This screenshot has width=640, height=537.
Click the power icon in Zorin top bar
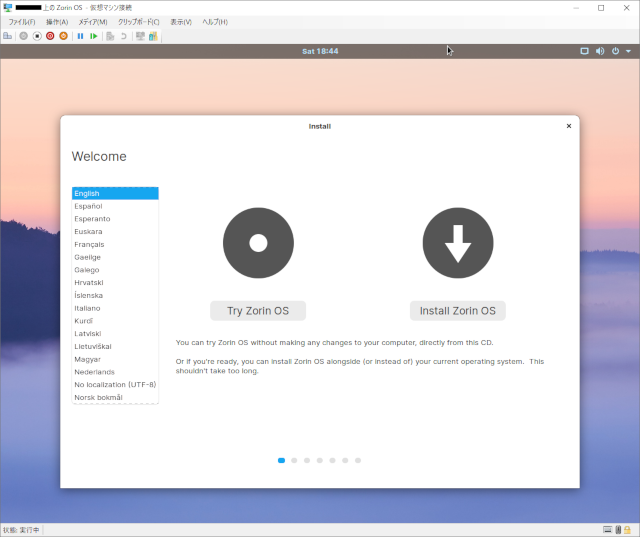click(x=615, y=51)
